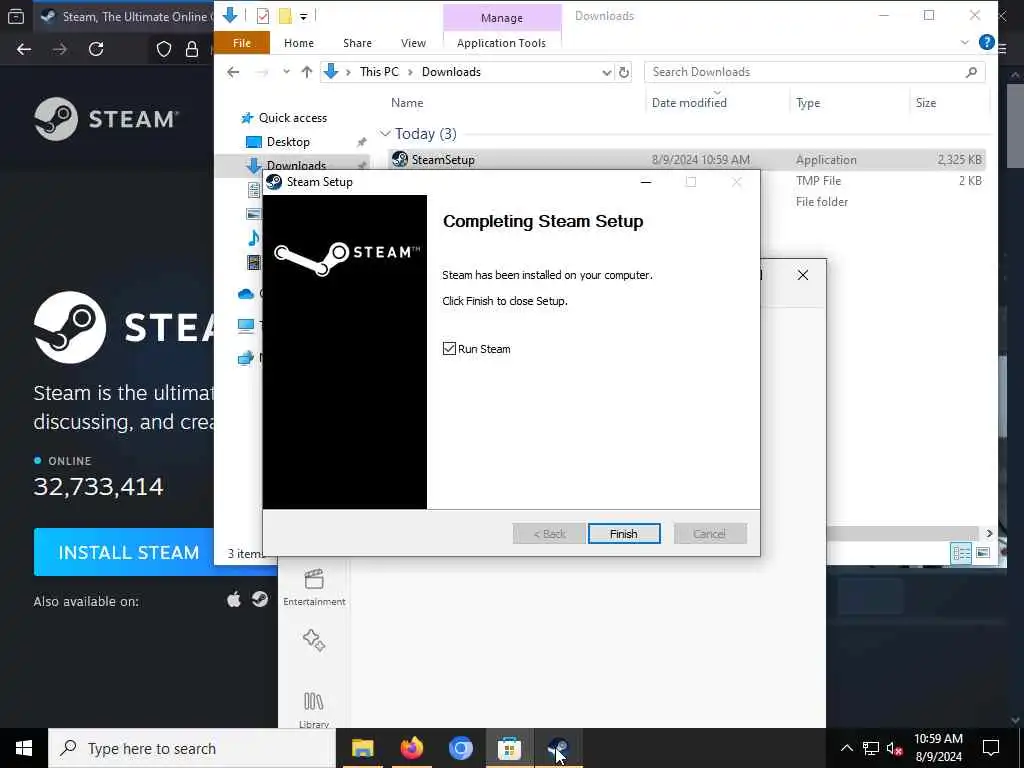
Task: Click the Steam logo on webpage header
Action: click(106, 119)
